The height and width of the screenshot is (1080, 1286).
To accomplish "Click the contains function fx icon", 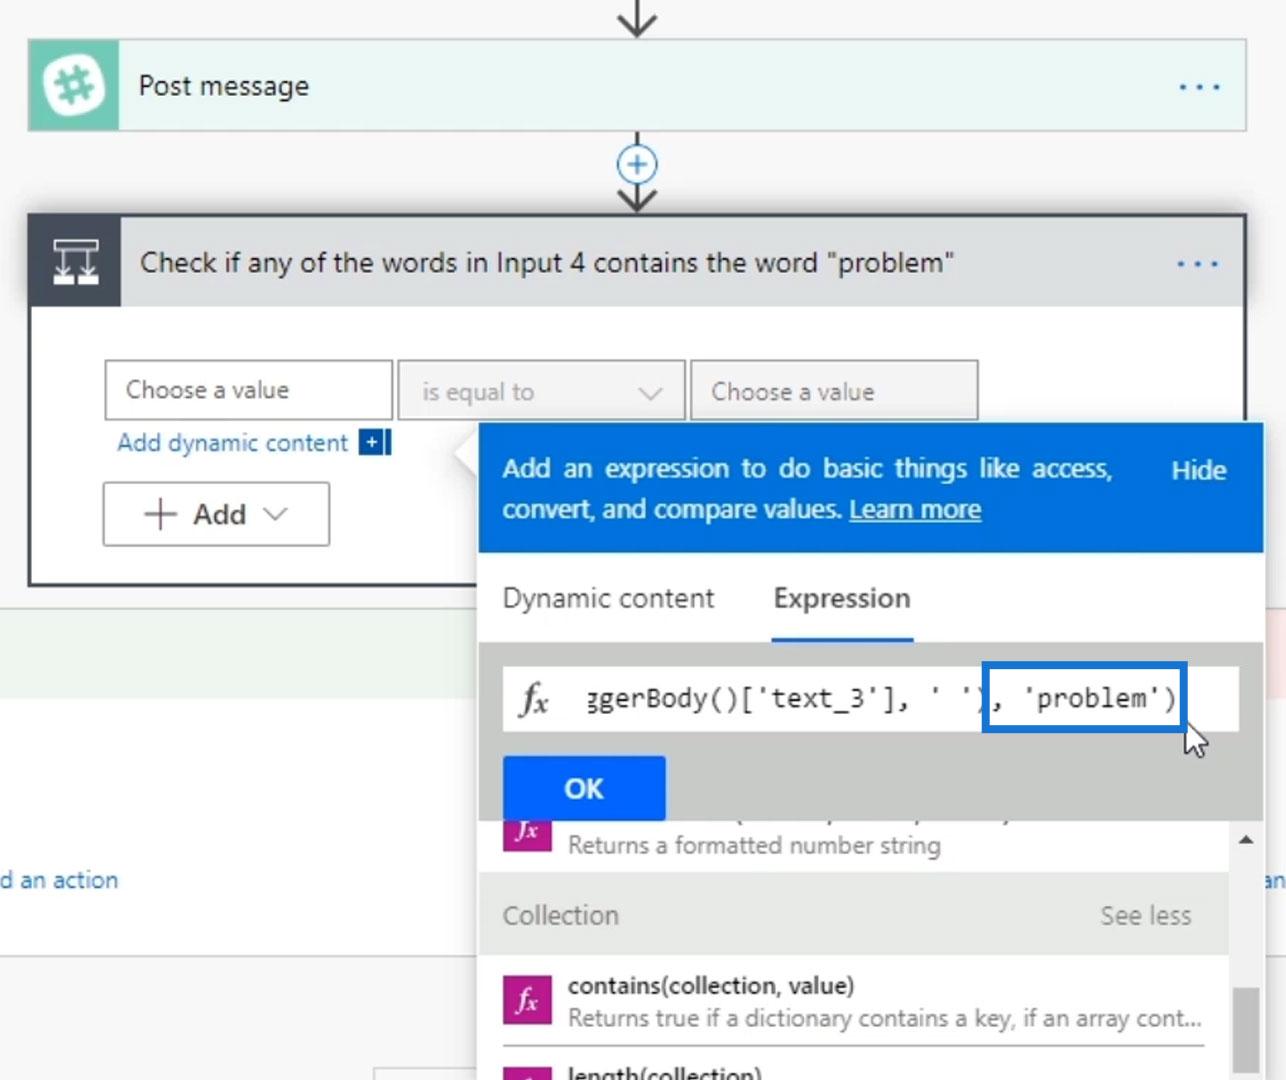I will pyautogui.click(x=527, y=1001).
